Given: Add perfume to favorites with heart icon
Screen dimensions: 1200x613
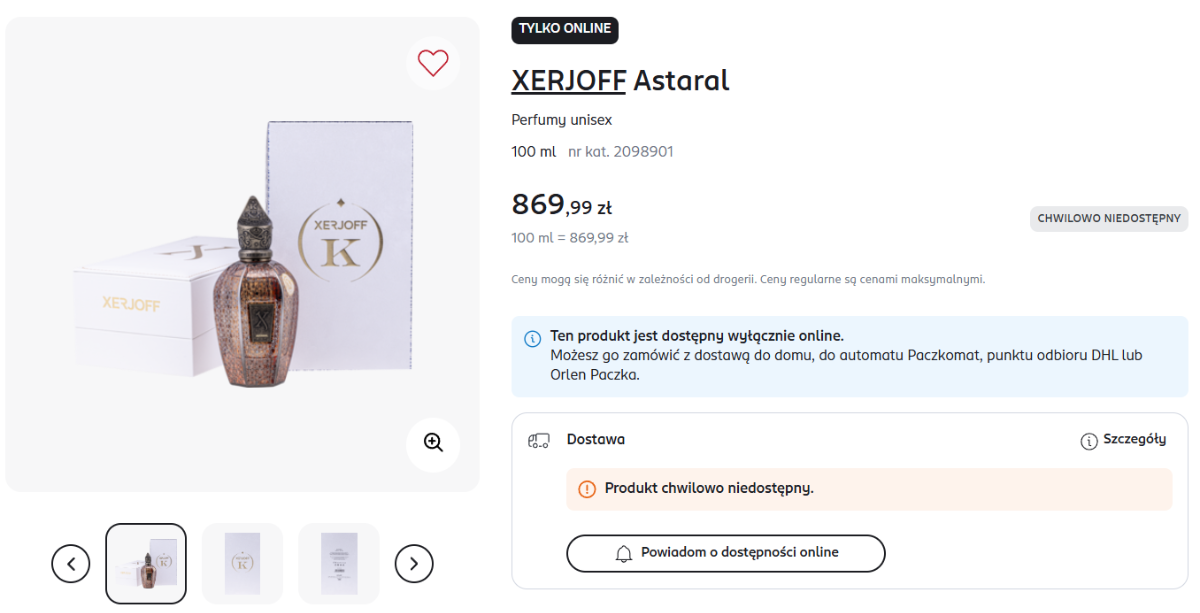Looking at the screenshot, I should click(433, 63).
